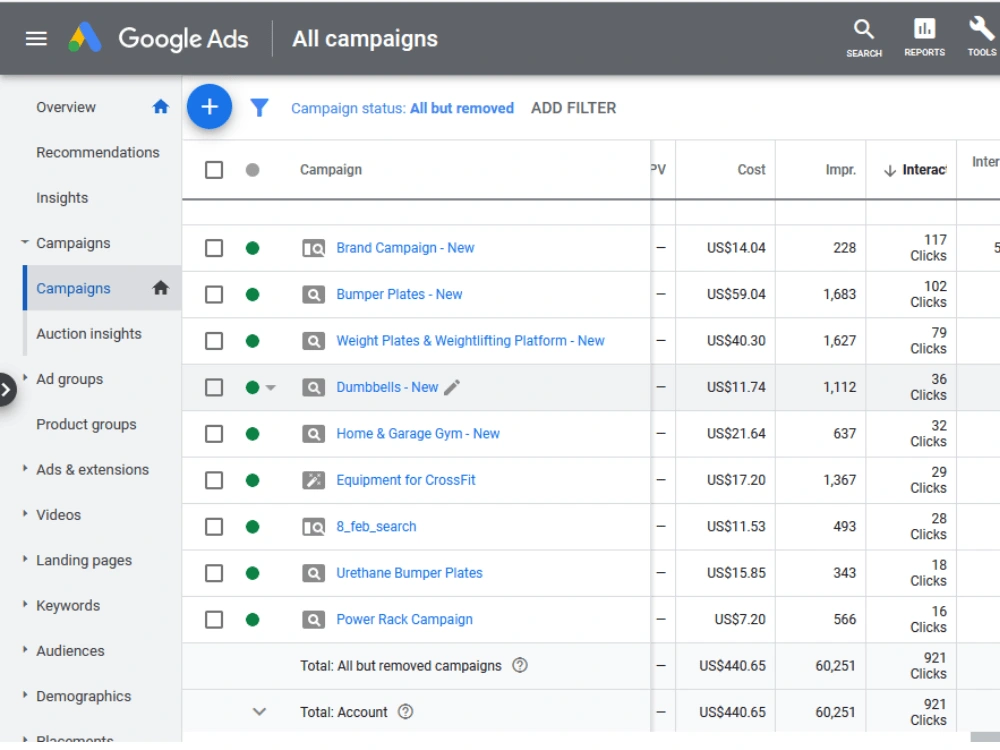Open the hamburger main menu

36,39
